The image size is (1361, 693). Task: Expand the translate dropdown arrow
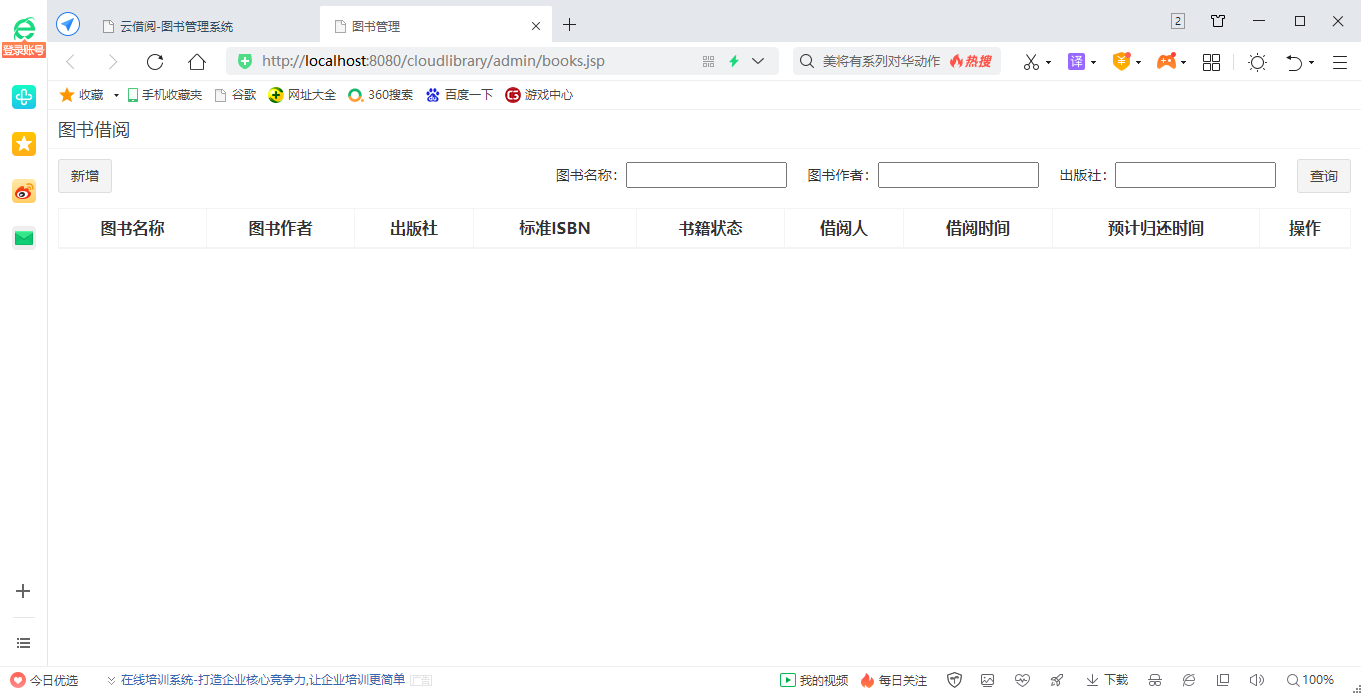click(x=1093, y=62)
